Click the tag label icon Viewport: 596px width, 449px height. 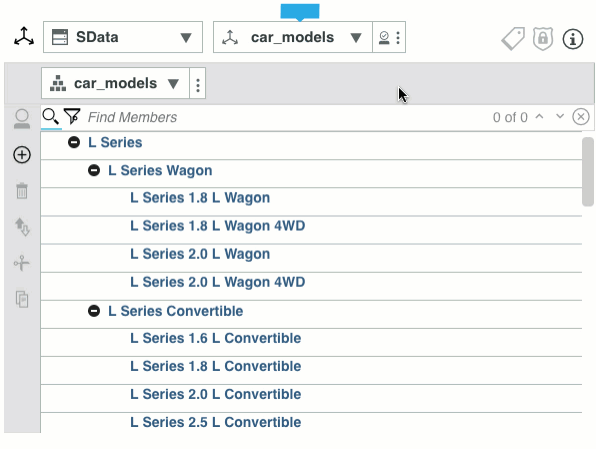pos(513,38)
